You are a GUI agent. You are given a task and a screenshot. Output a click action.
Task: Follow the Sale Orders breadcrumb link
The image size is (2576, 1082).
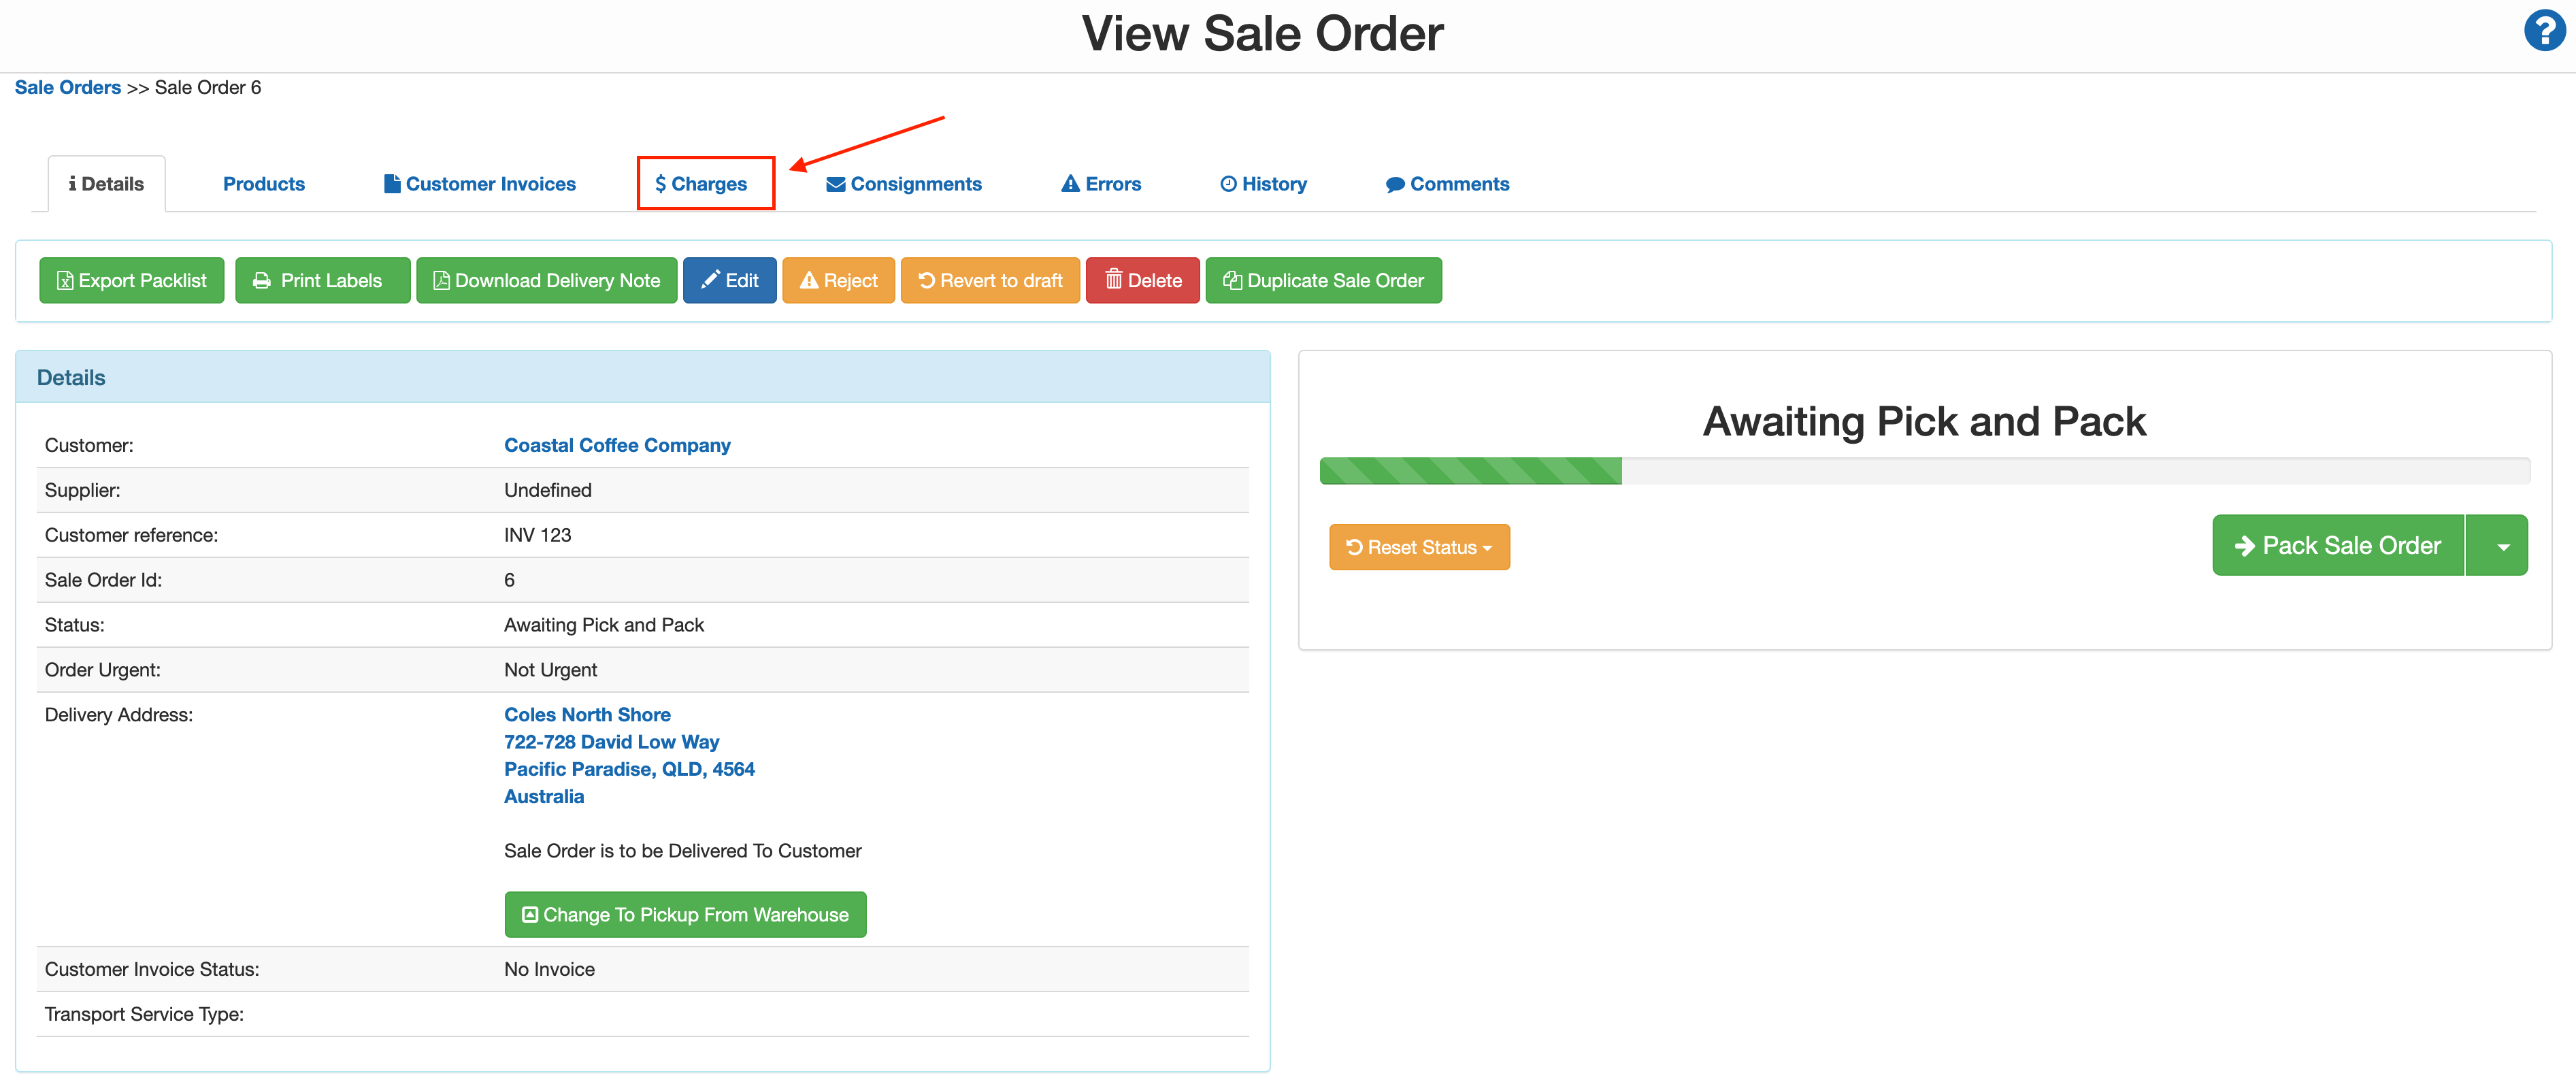click(x=67, y=87)
